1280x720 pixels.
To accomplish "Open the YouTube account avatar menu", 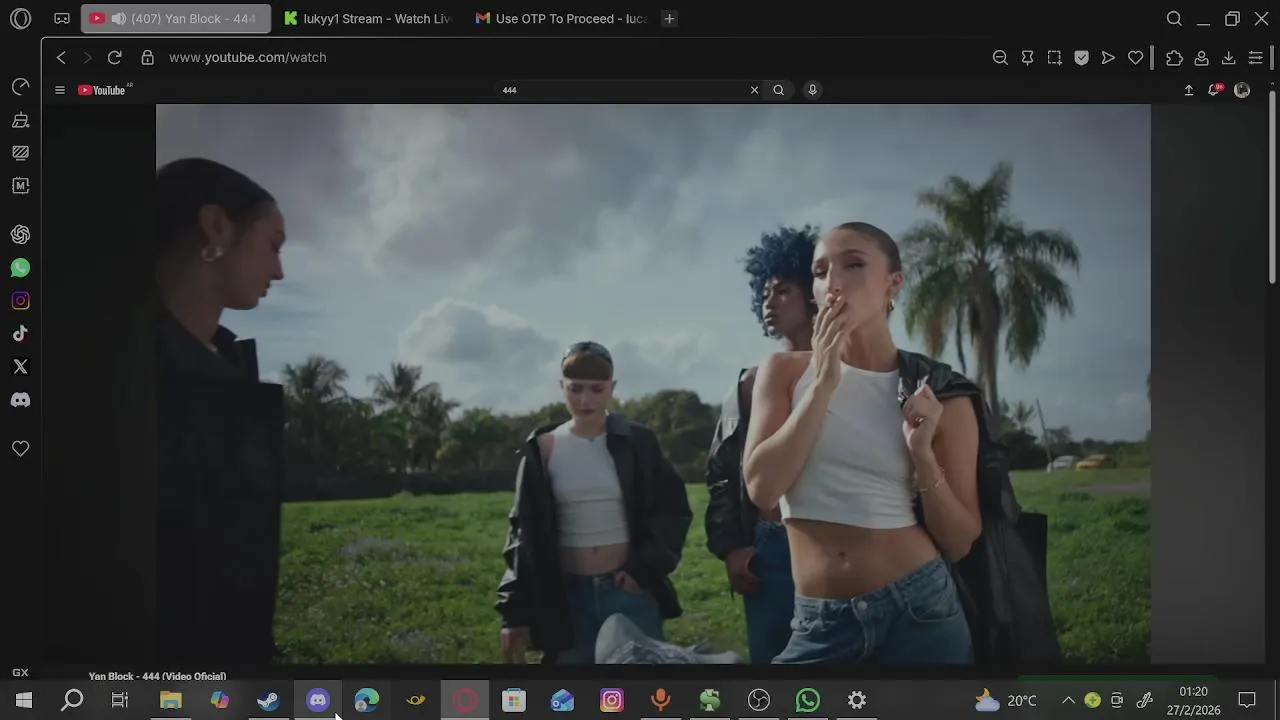I will 1242,90.
